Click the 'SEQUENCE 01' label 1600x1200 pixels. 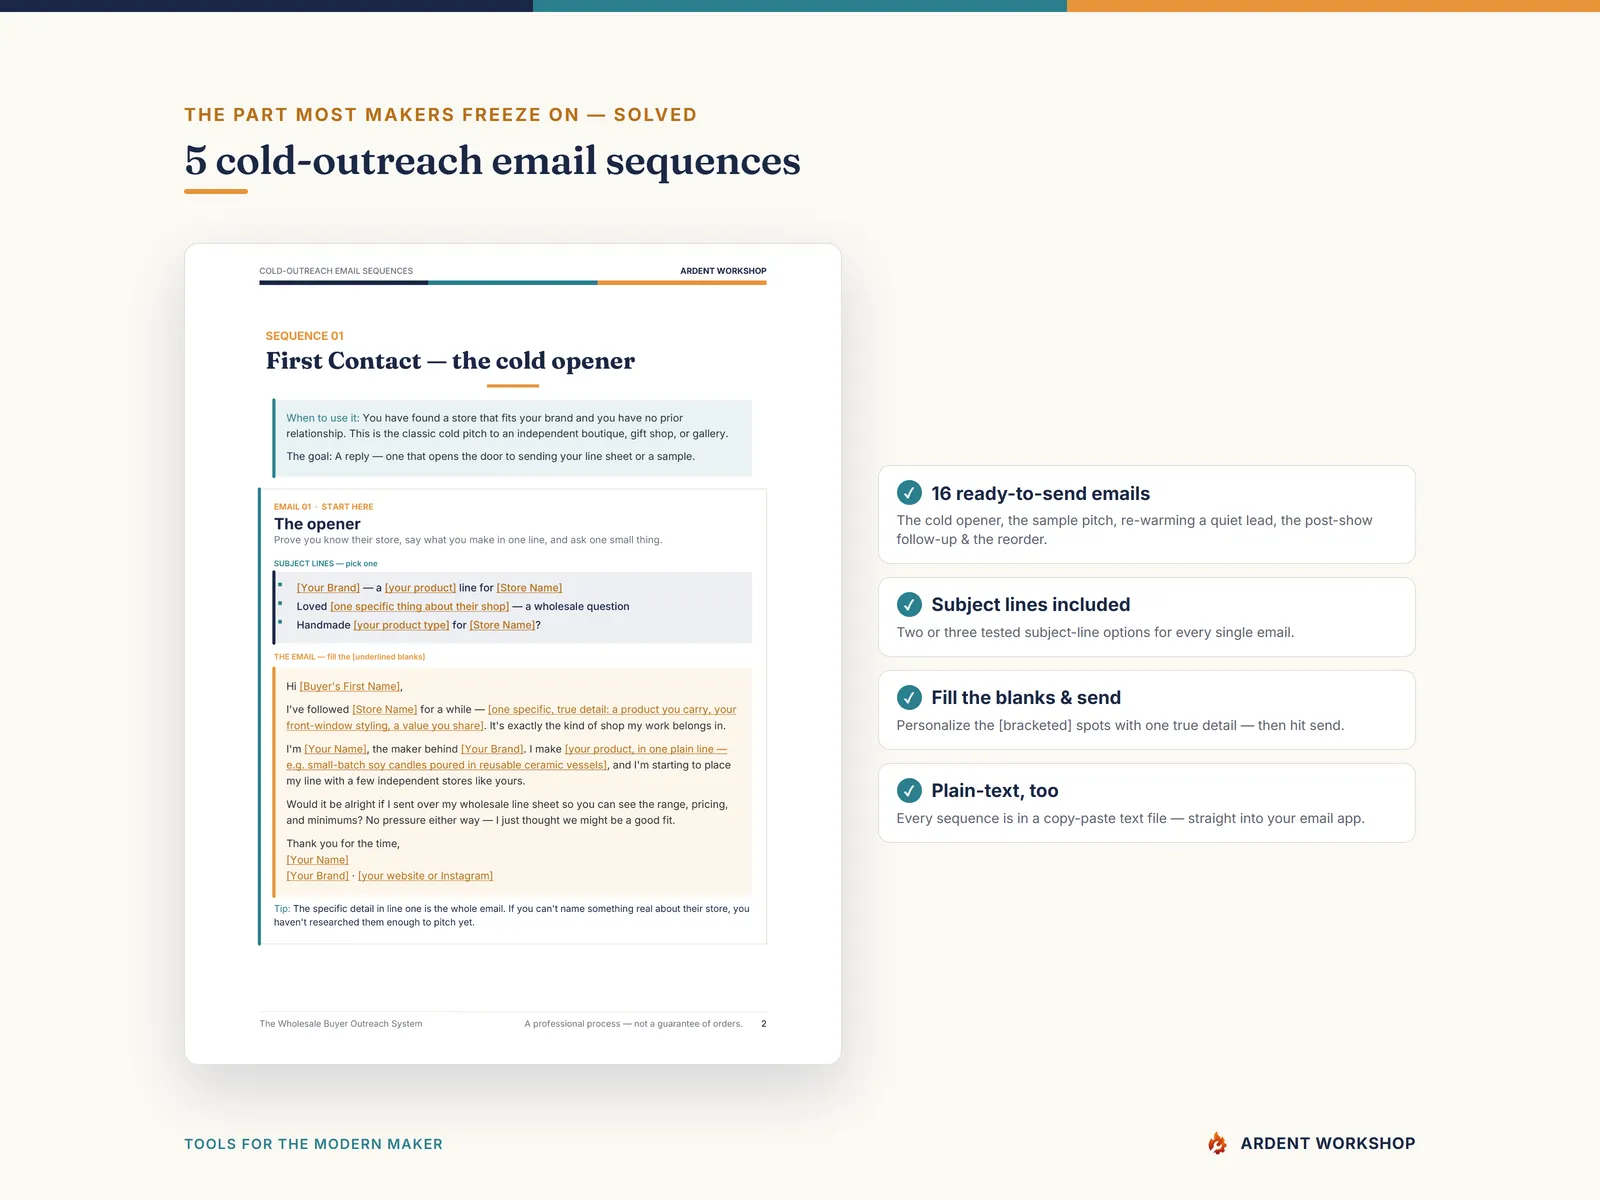point(304,336)
